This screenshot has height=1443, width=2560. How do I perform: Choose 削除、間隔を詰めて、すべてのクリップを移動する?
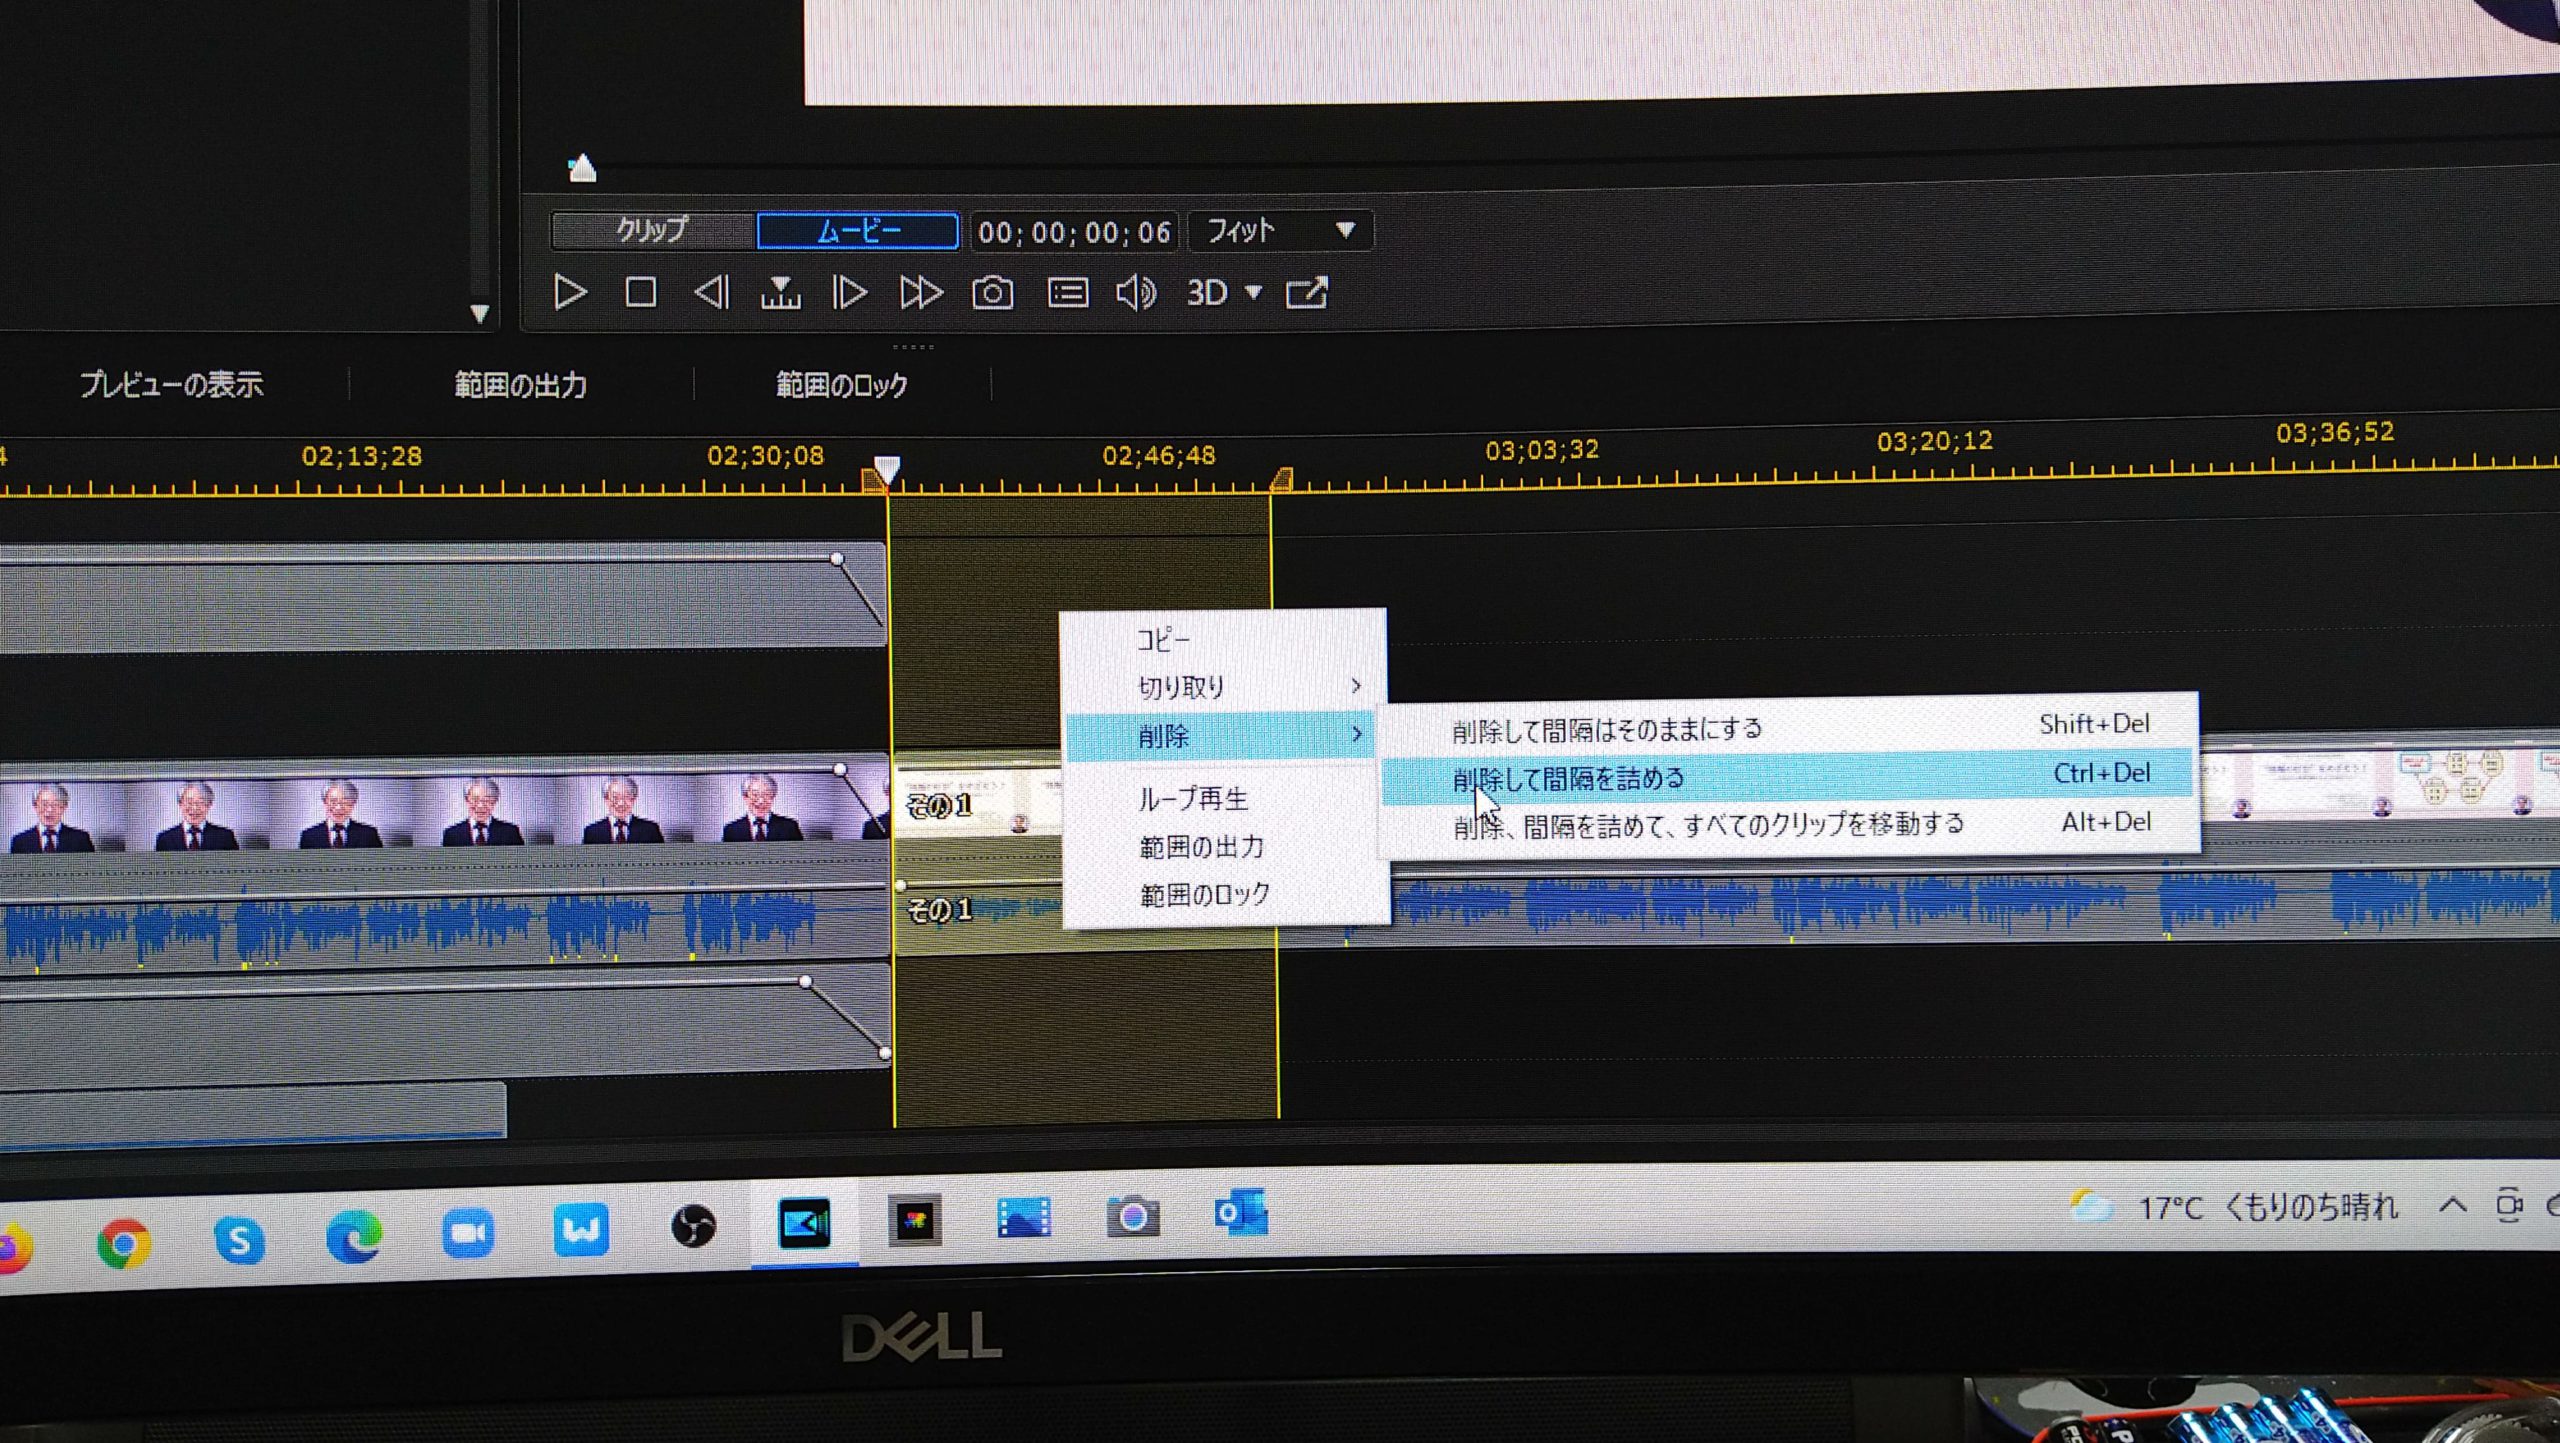1790,825
